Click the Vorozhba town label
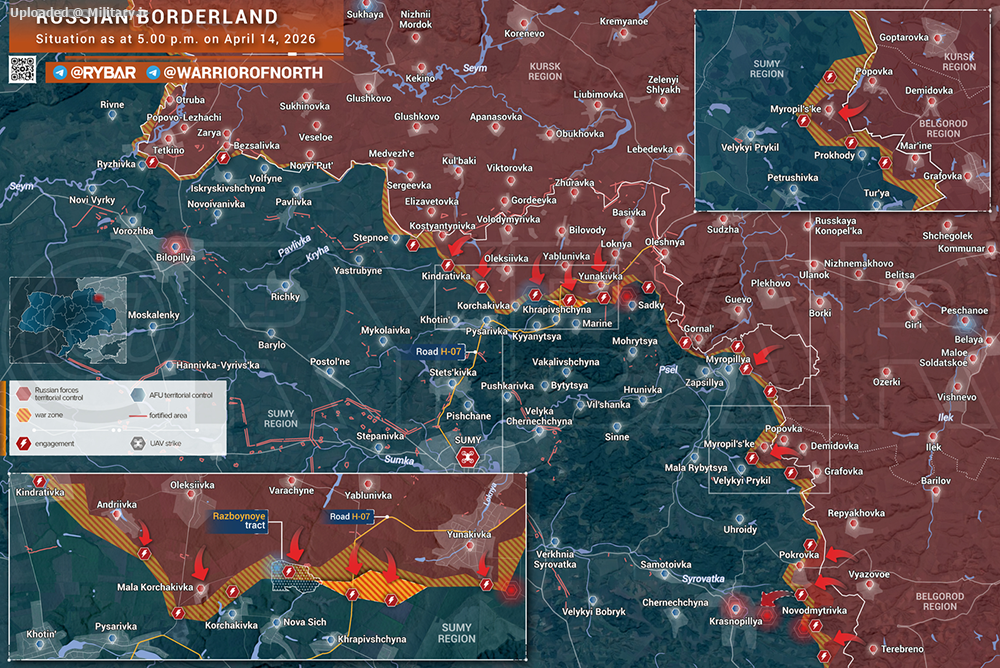This screenshot has width=1000, height=668. click(x=133, y=231)
